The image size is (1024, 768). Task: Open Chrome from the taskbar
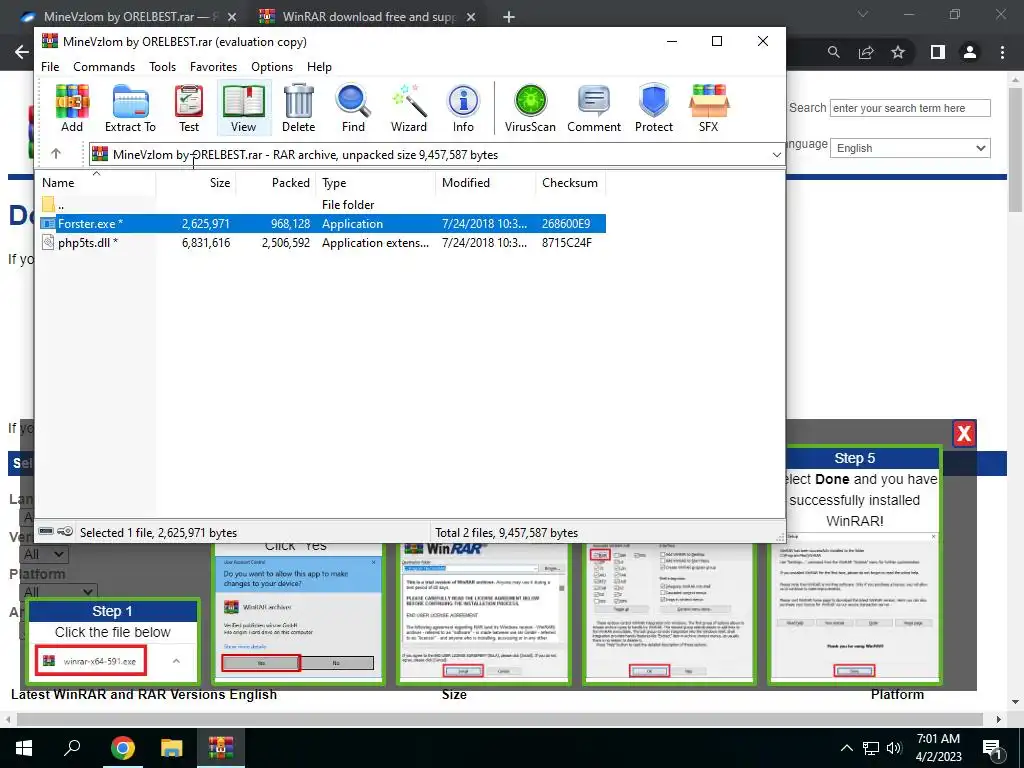[123, 748]
